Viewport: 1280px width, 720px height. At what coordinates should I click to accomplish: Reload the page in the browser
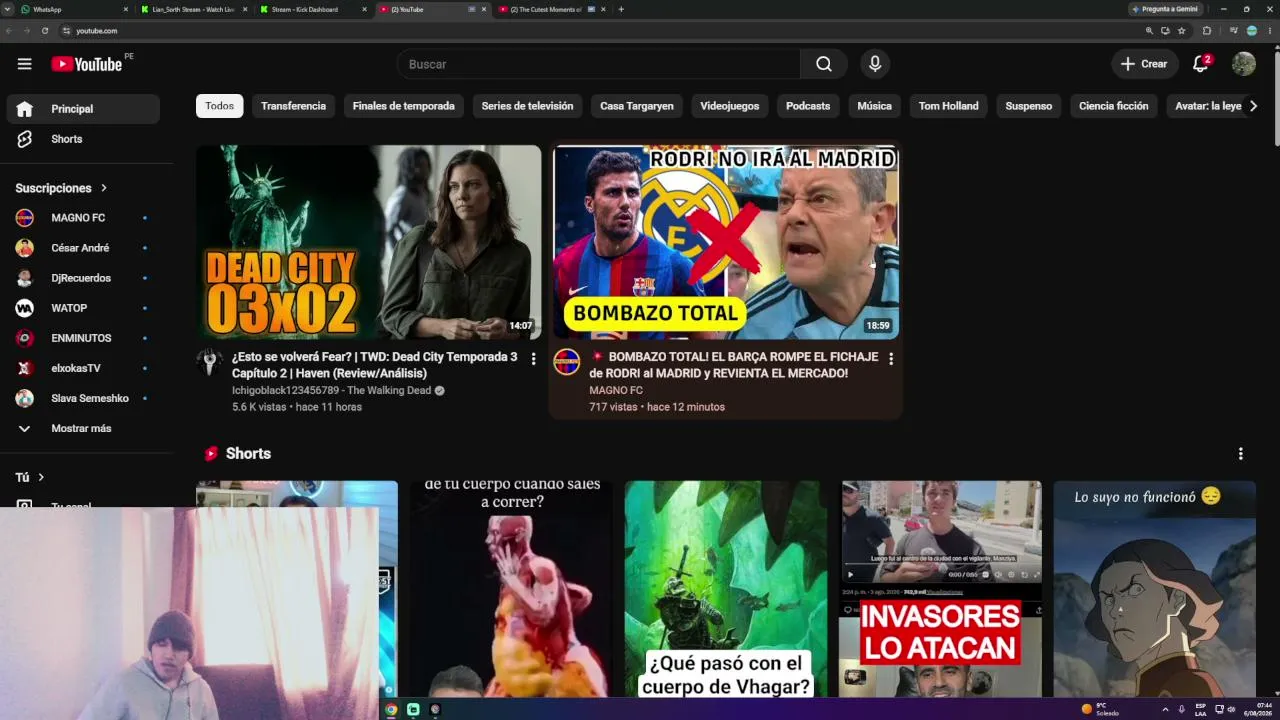(45, 31)
